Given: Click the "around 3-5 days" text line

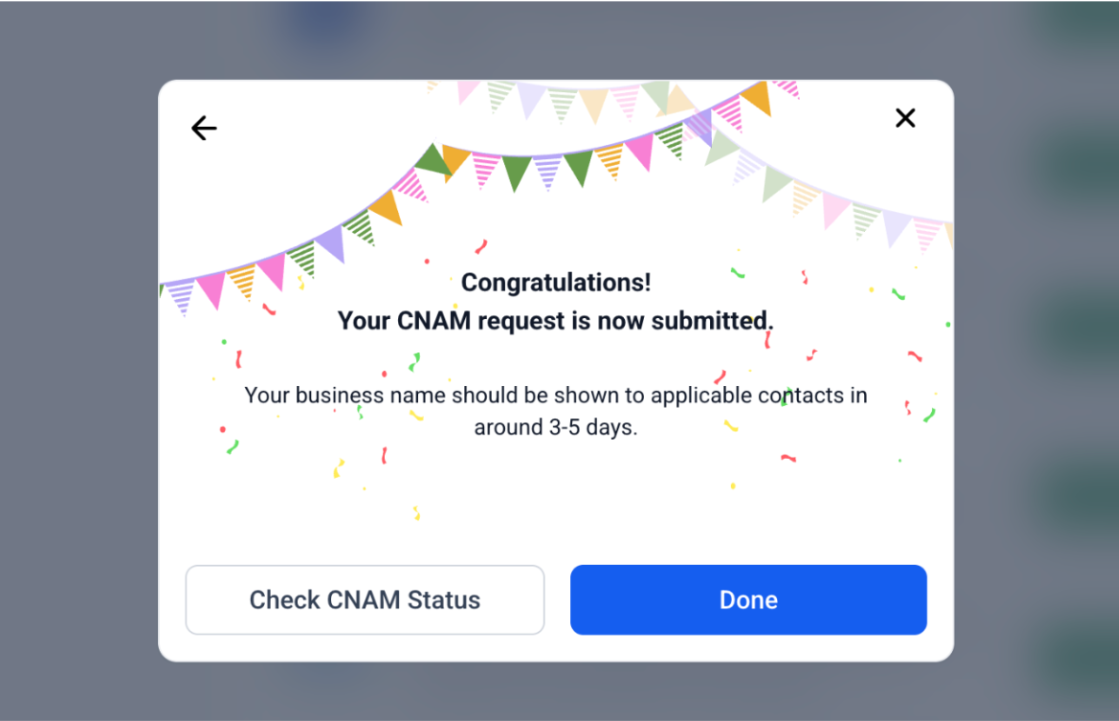Looking at the screenshot, I should (x=555, y=427).
